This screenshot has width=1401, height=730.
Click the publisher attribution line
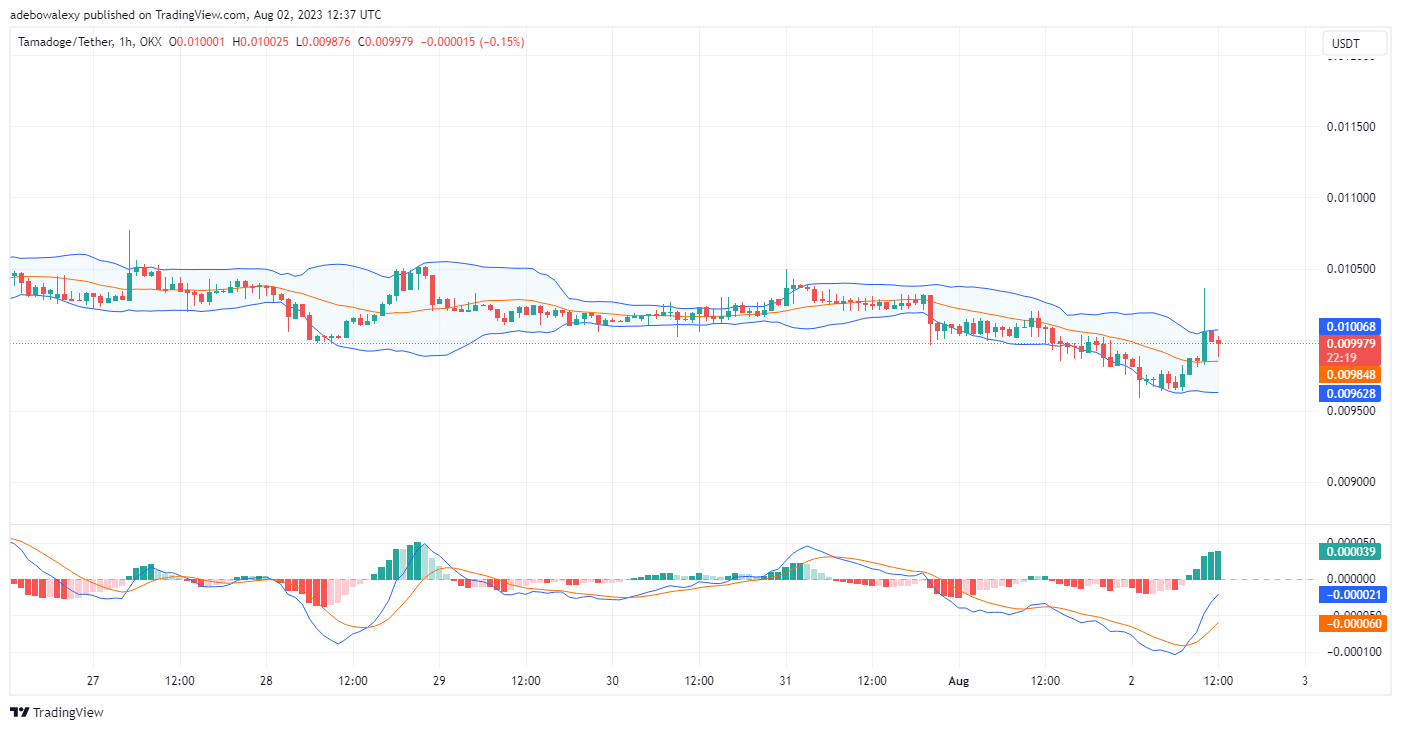[195, 14]
